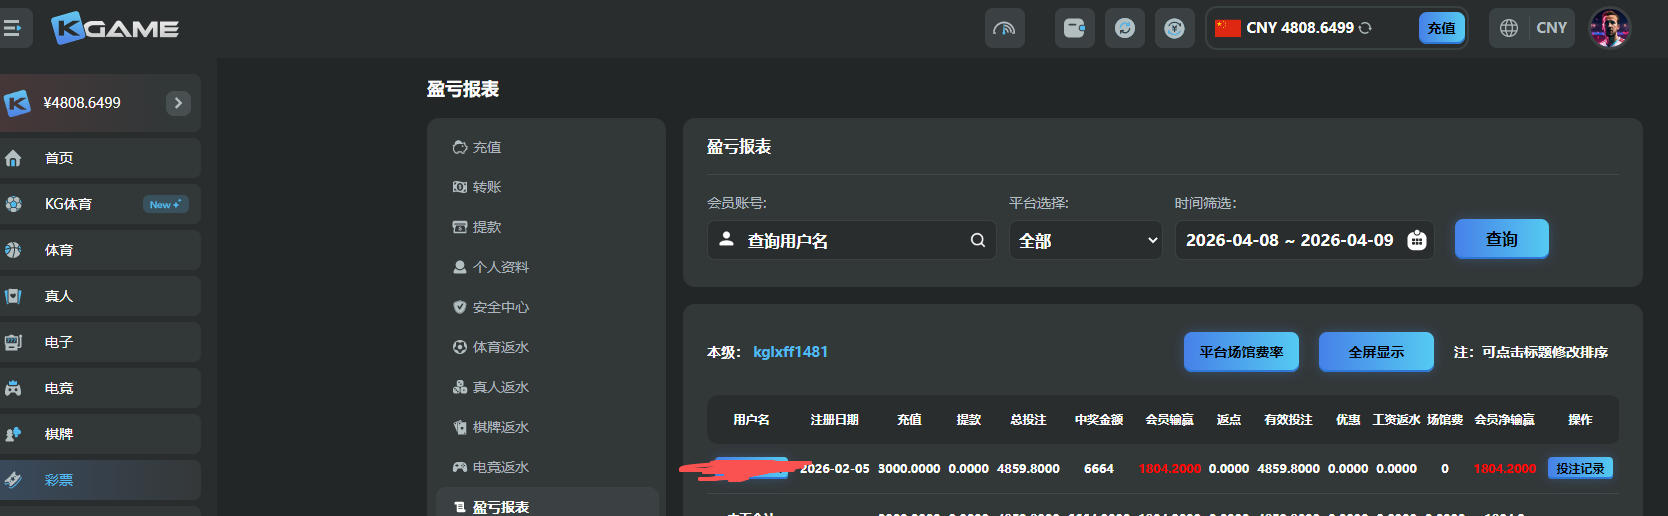1668x516 pixels.
Task: Click the 投注记录 button in table row
Action: (1579, 468)
